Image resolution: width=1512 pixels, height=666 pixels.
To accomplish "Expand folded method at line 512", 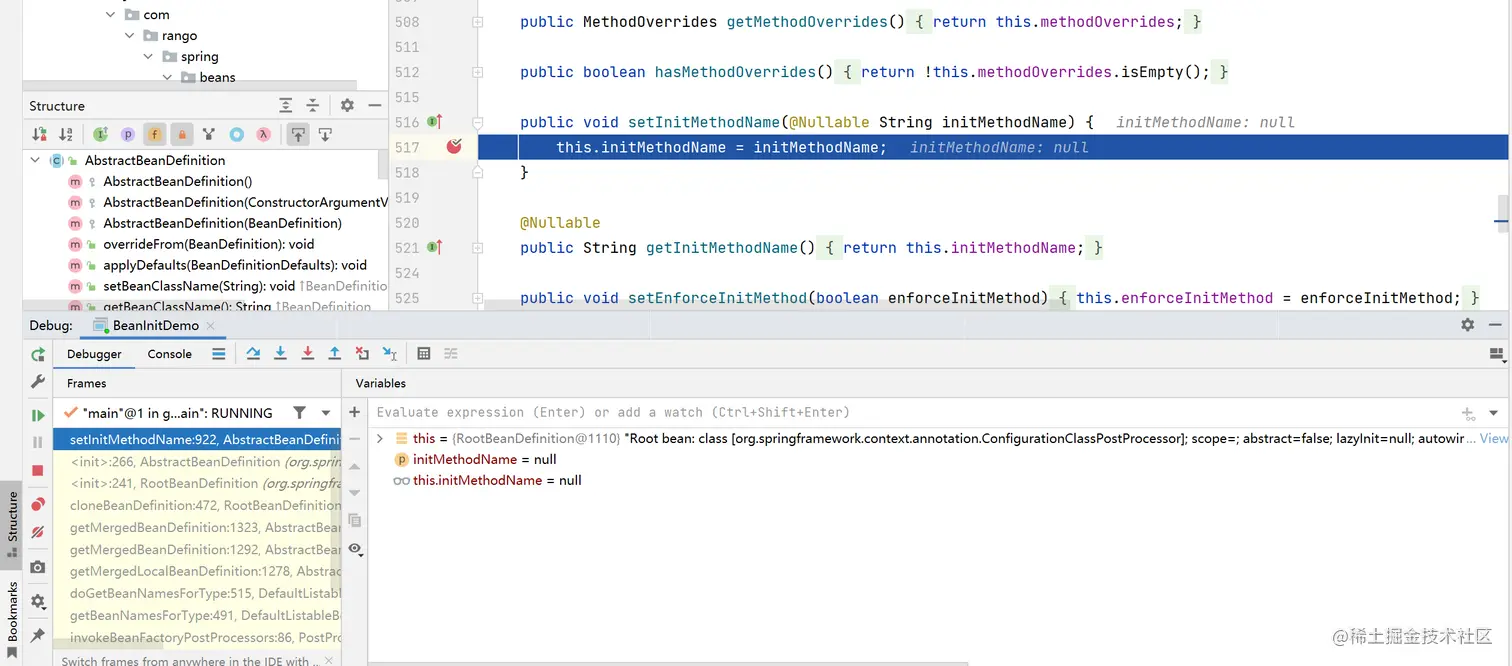I will click(478, 72).
